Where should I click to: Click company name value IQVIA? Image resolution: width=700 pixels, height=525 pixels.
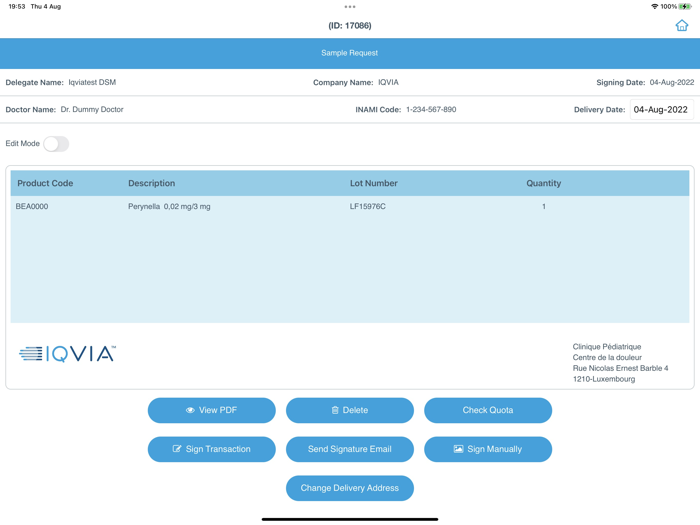pyautogui.click(x=388, y=83)
